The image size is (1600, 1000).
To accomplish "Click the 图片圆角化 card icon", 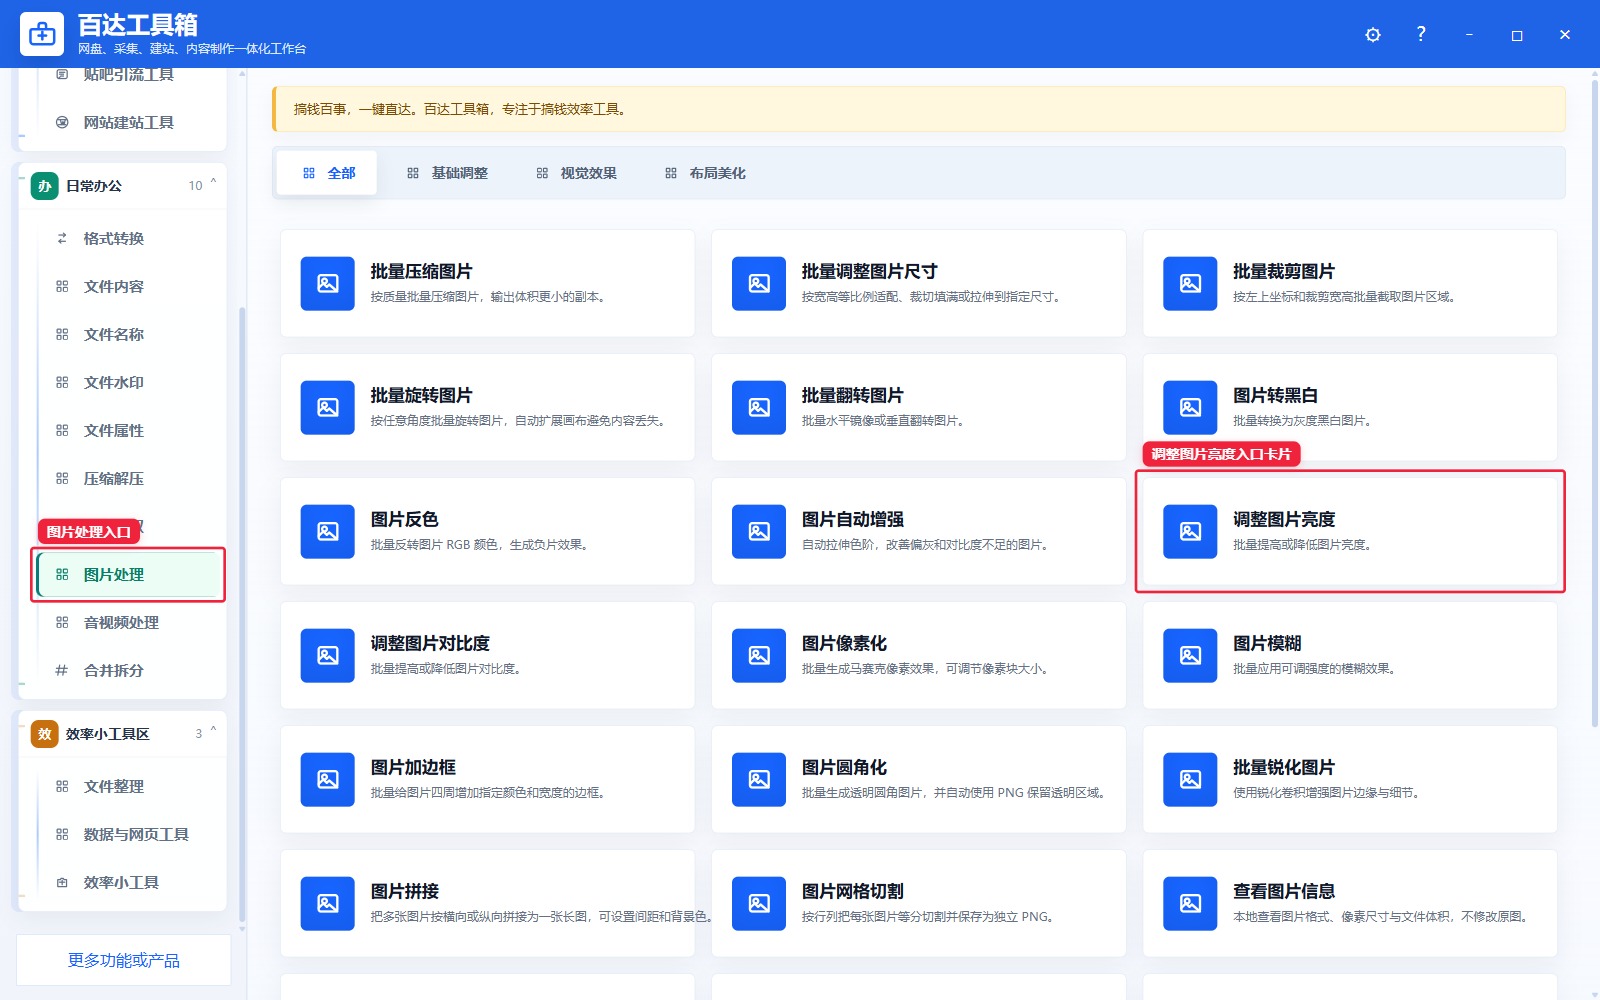I will point(759,780).
